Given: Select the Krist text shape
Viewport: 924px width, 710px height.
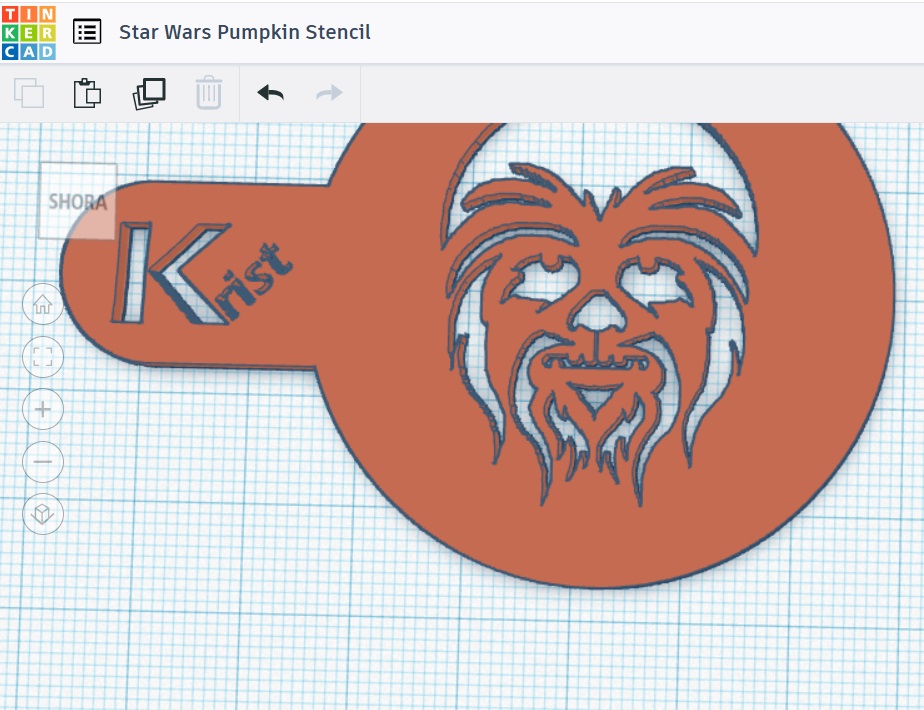Looking at the screenshot, I should (x=202, y=273).
